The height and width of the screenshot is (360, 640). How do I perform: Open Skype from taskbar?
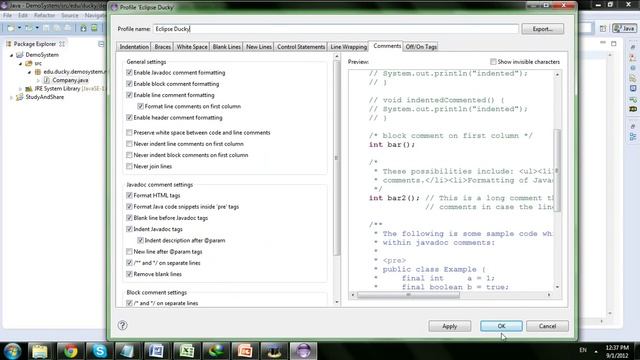pos(100,351)
